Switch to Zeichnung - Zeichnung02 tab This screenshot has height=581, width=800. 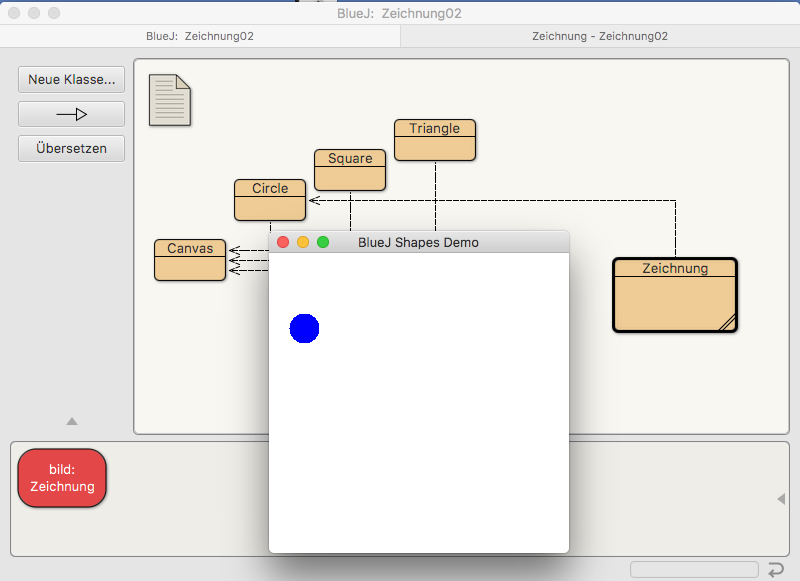pyautogui.click(x=600, y=35)
